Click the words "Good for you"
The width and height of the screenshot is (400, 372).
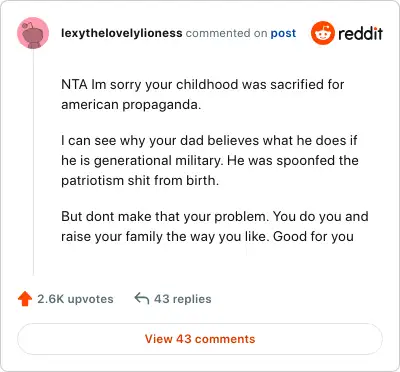(313, 236)
